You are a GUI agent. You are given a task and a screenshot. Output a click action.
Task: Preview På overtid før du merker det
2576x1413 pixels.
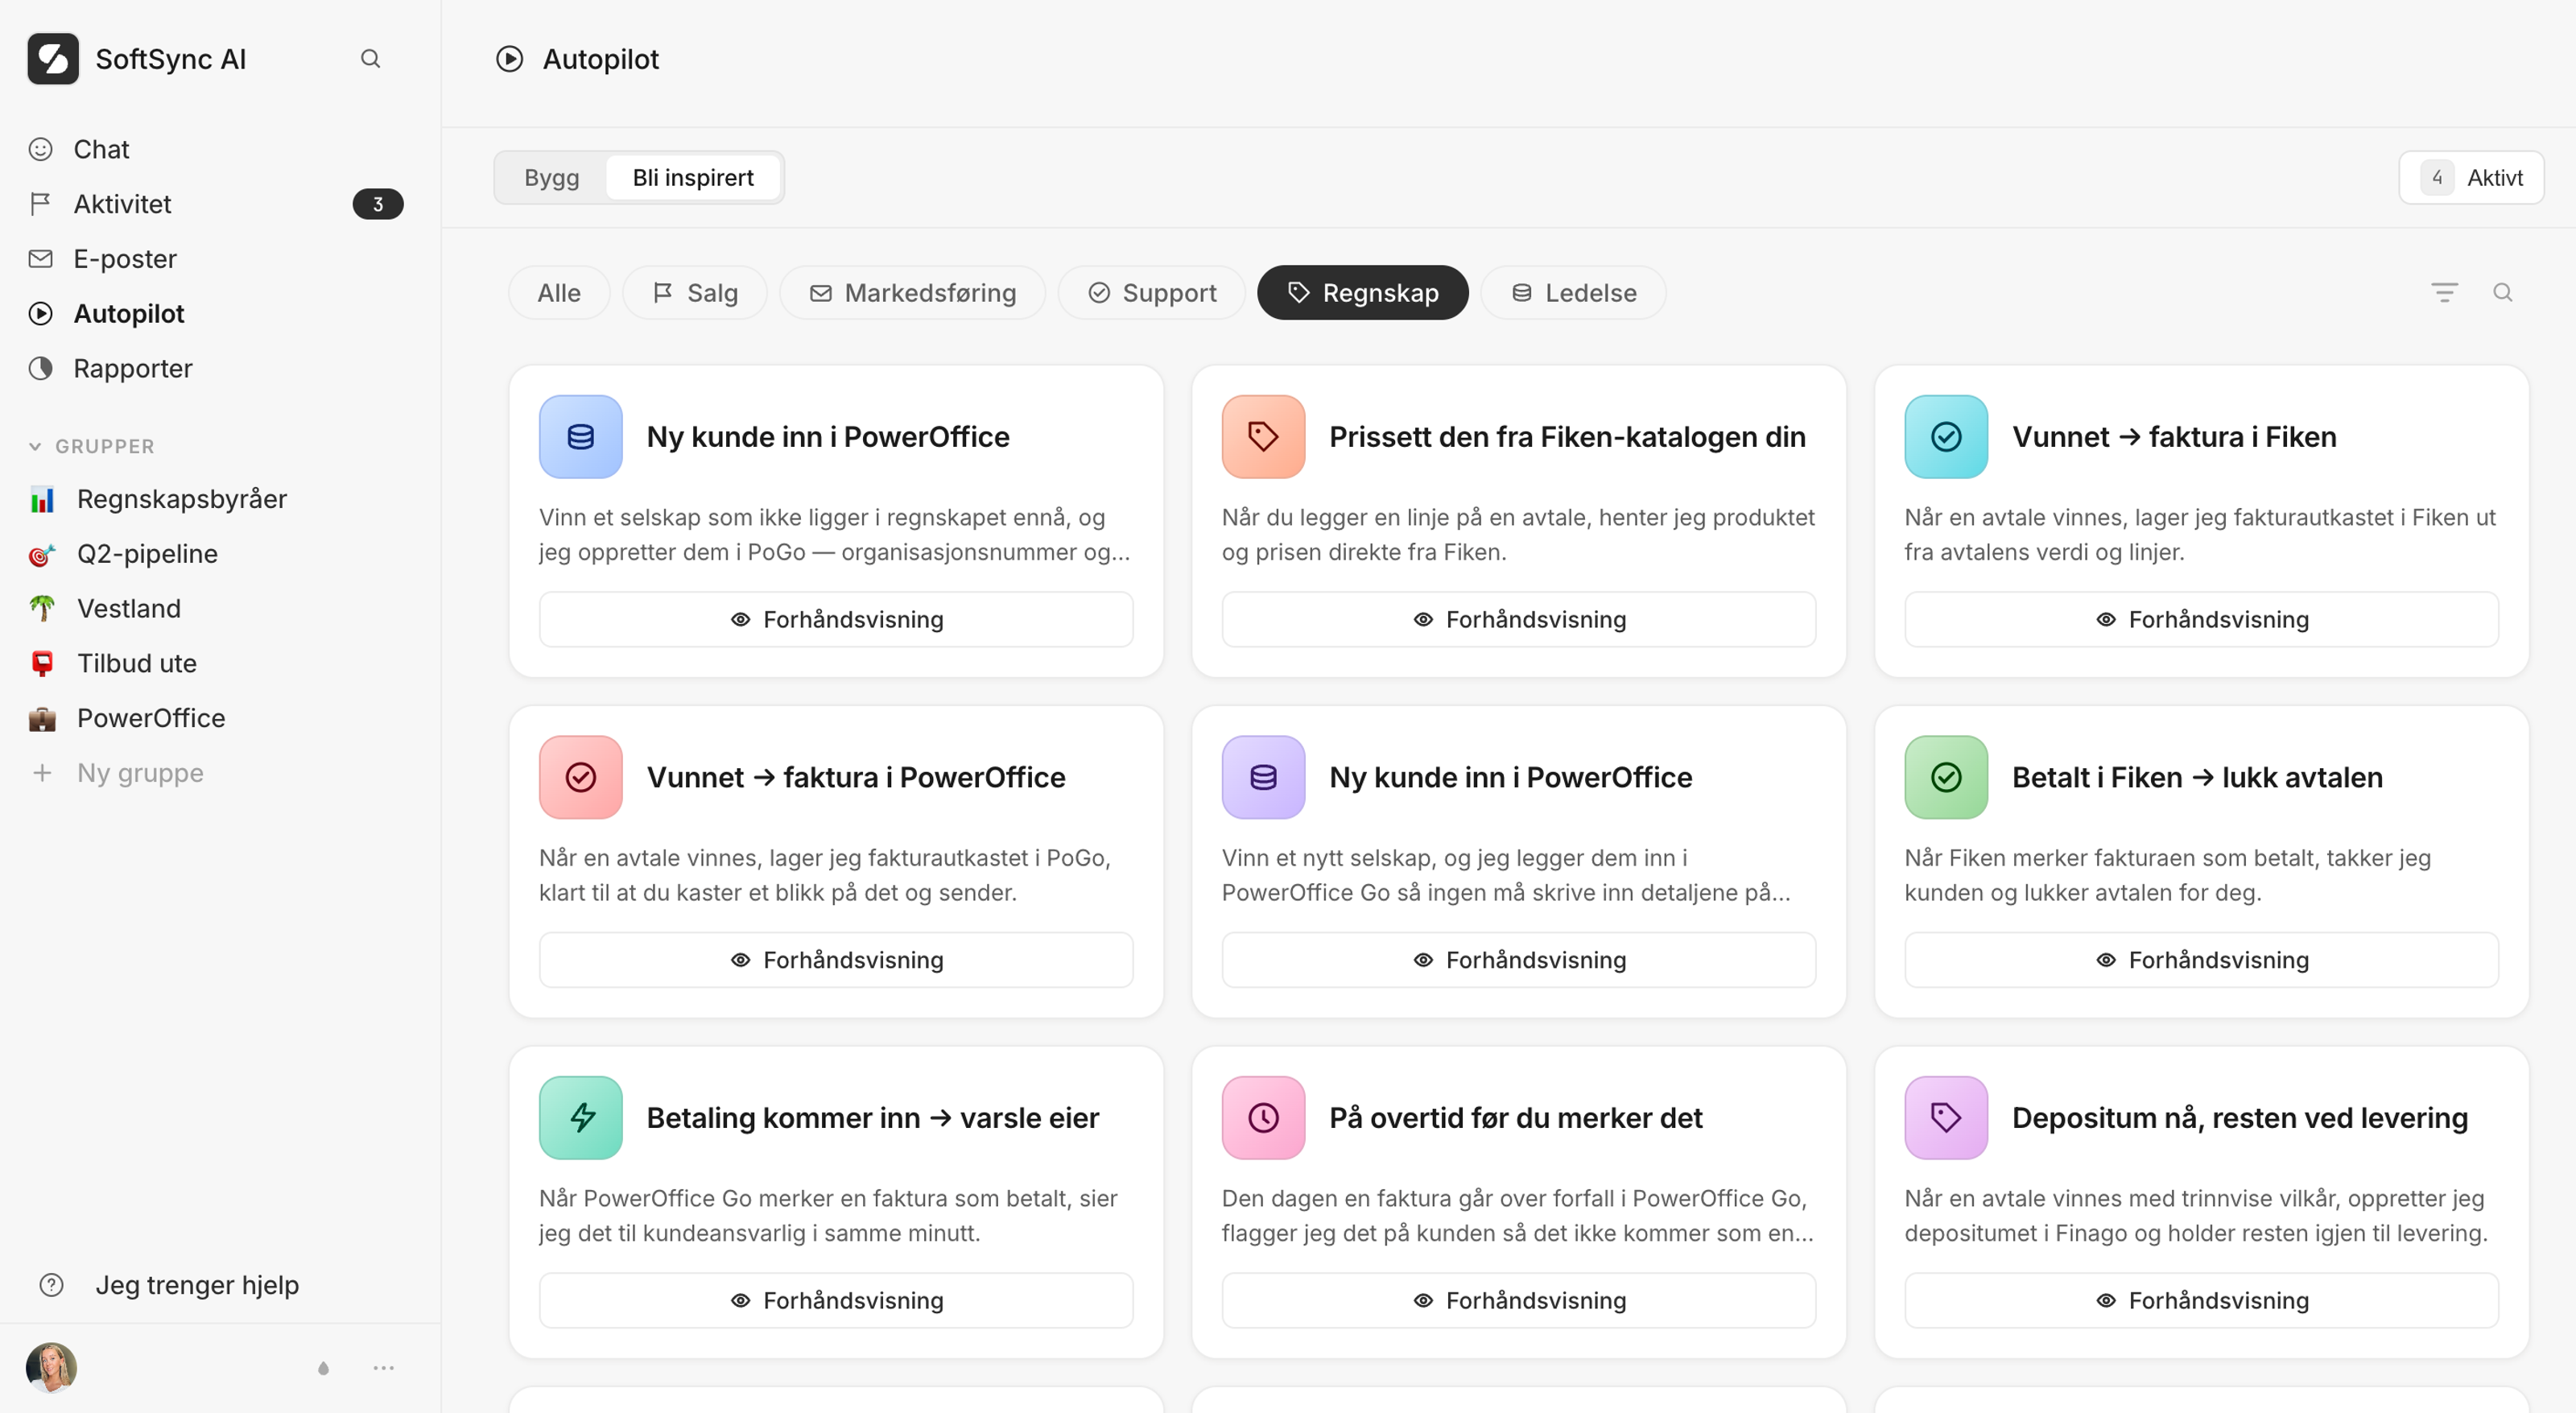click(1519, 1301)
